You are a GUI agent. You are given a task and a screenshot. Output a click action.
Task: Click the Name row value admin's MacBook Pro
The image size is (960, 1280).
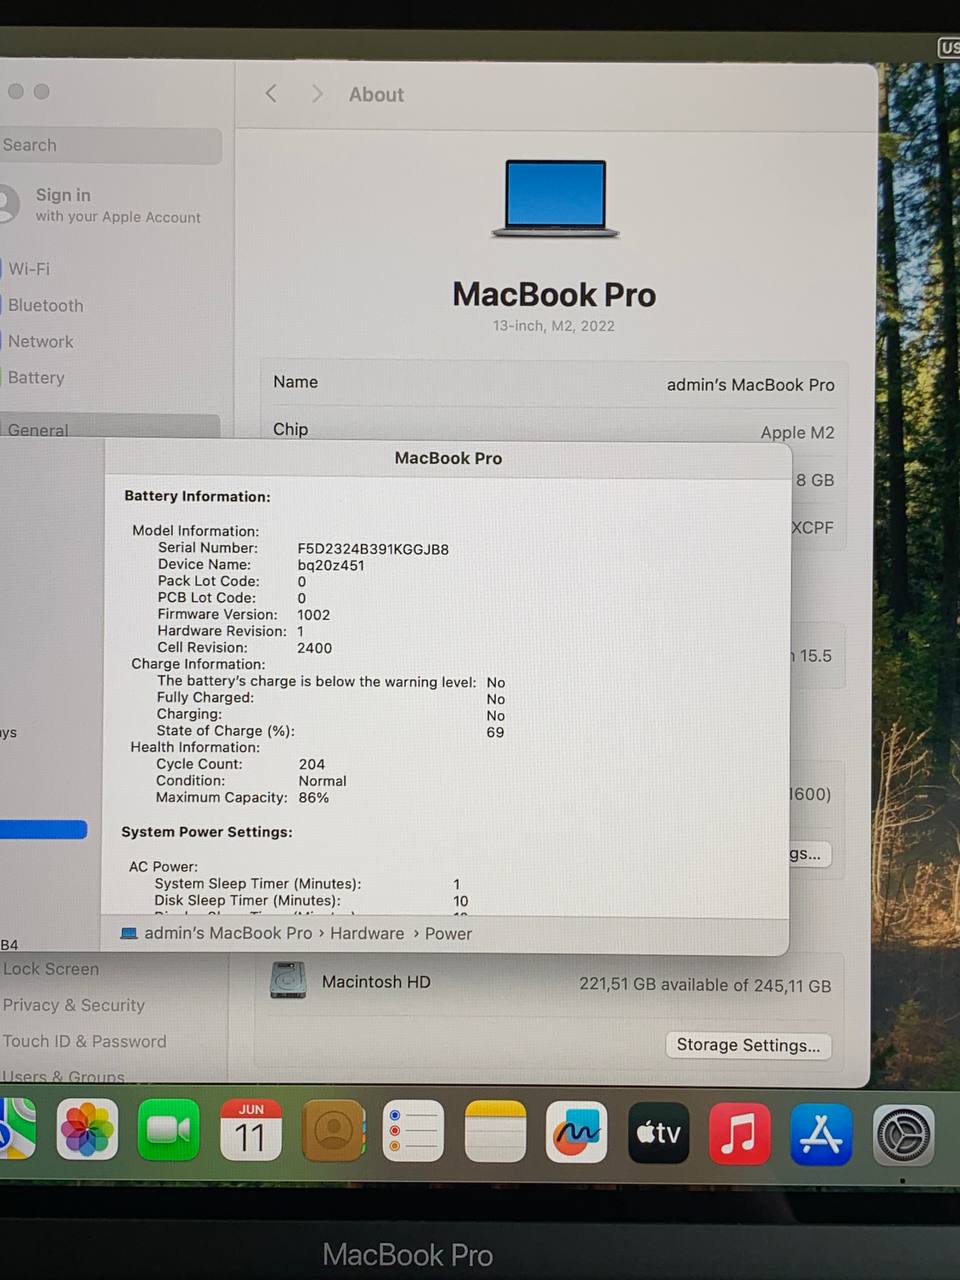click(x=750, y=385)
